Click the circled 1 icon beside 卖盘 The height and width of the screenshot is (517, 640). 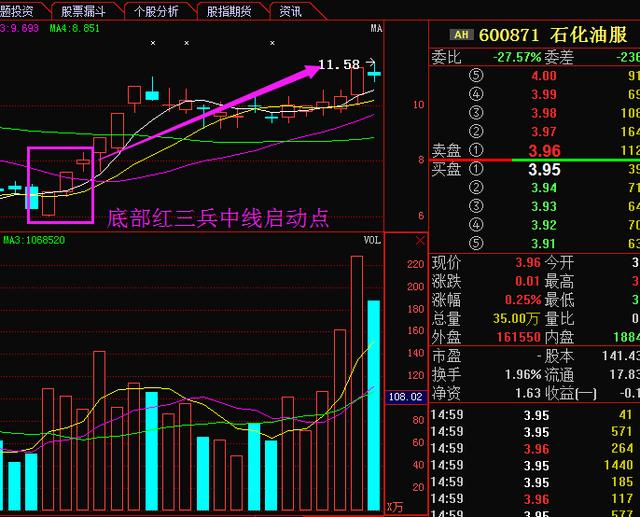click(476, 150)
